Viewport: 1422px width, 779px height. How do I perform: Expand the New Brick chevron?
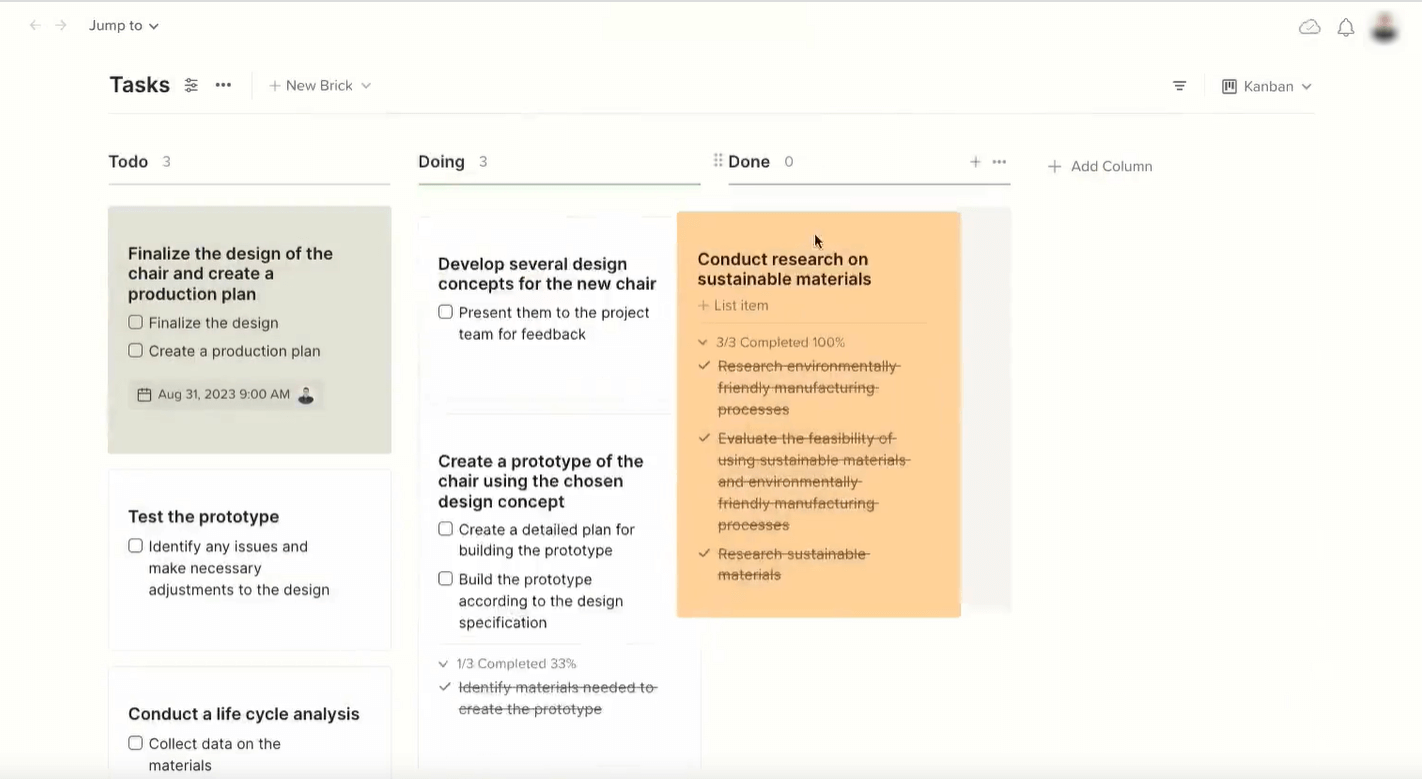[x=366, y=86]
